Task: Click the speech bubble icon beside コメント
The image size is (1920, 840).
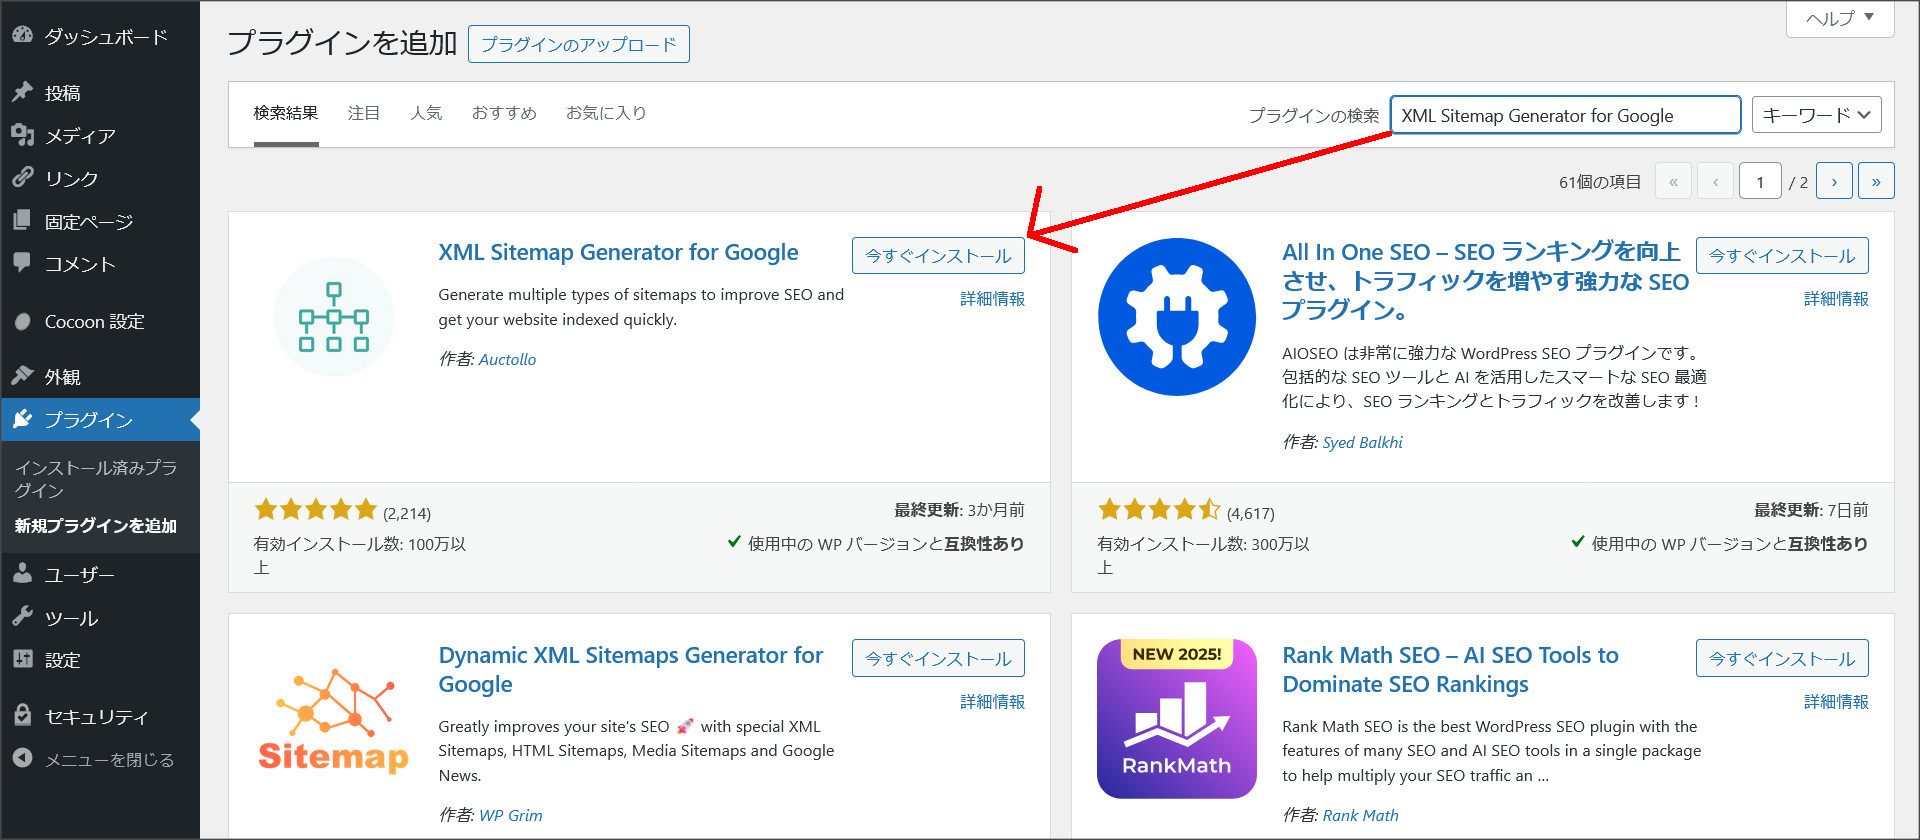Action: tap(22, 263)
